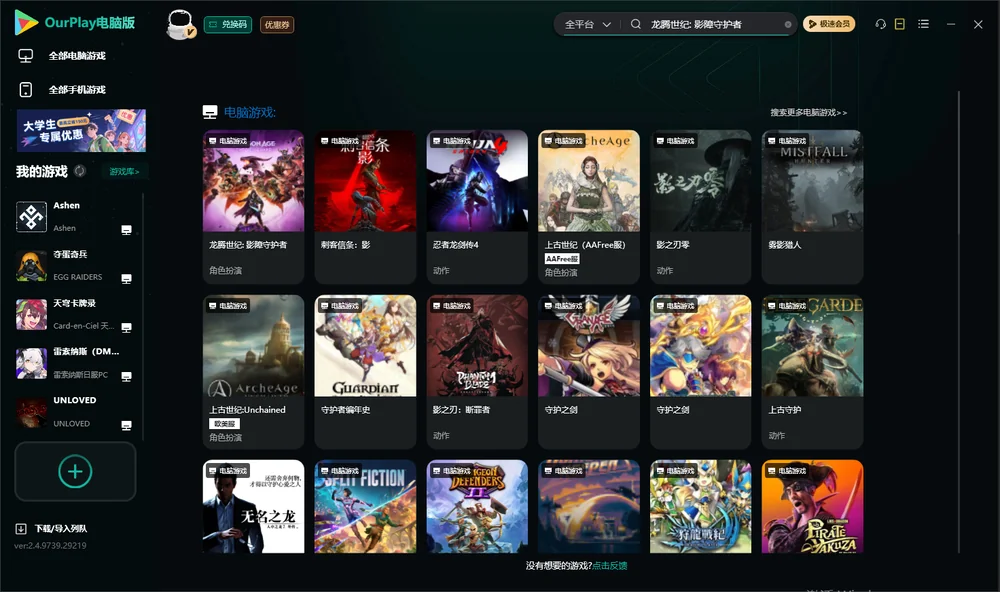The height and width of the screenshot is (592, 1000).
Task: Click the 欧美服 tag label
Action: coord(224,424)
